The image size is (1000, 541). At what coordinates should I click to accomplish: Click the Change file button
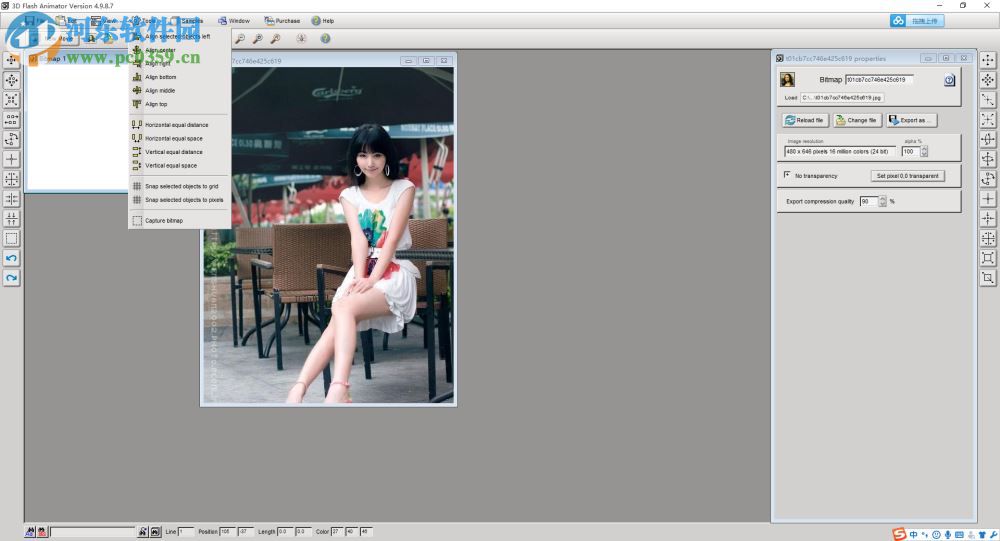click(857, 120)
